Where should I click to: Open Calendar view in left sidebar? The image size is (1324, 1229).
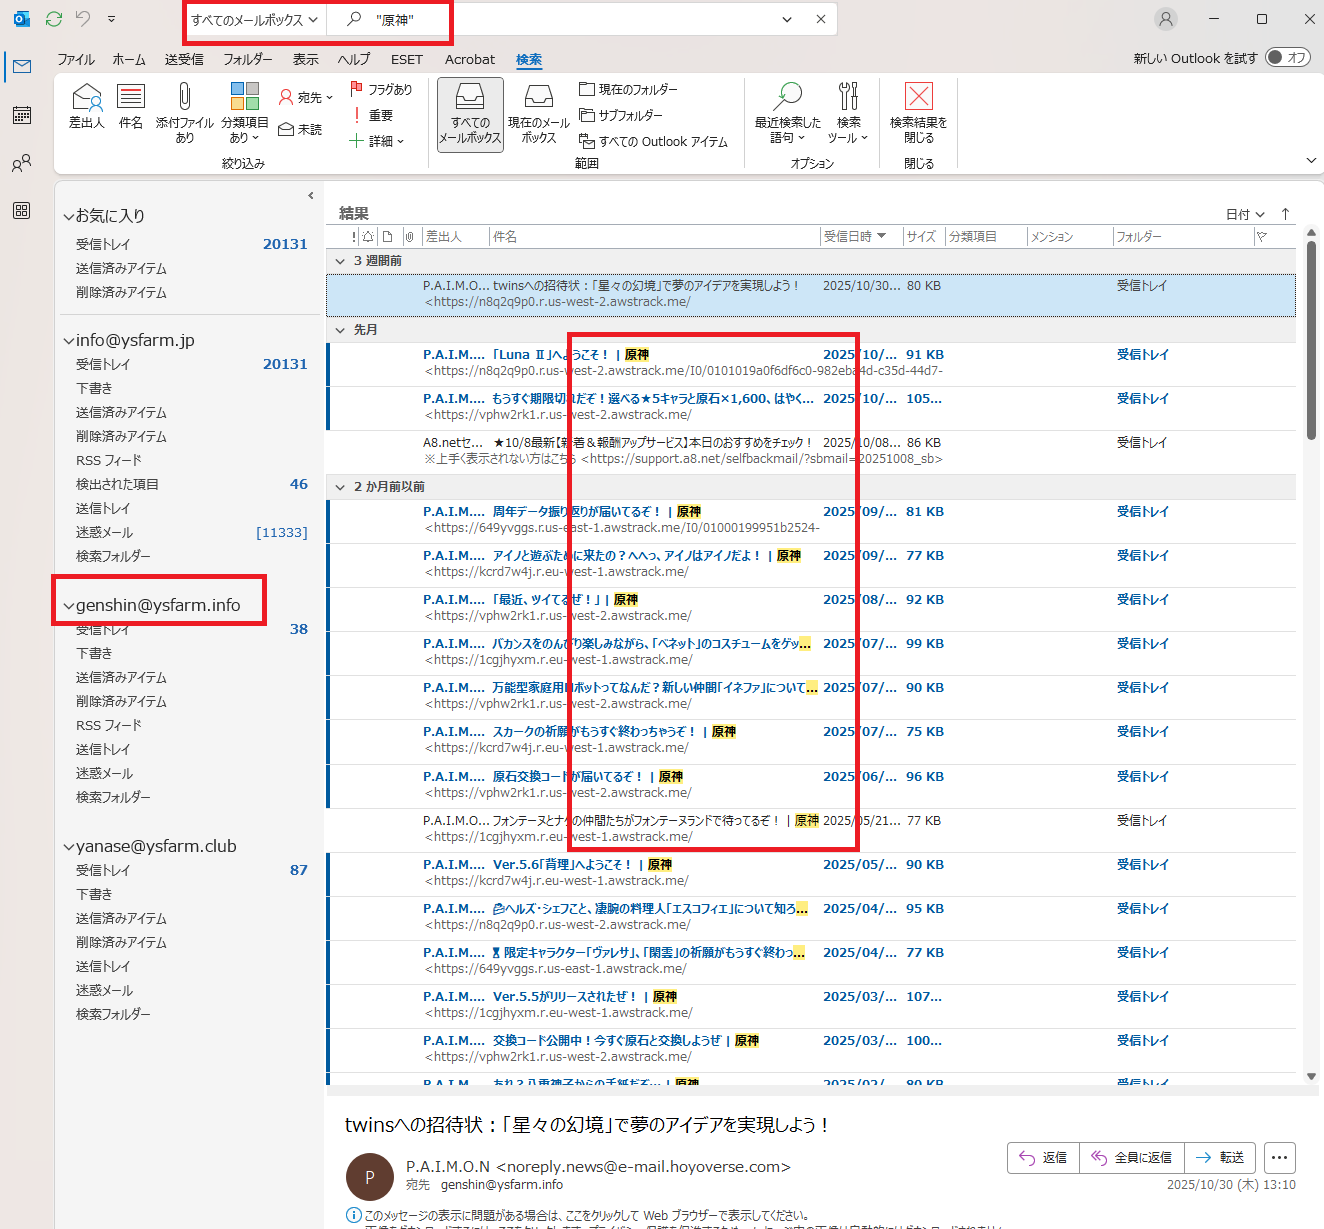tap(21, 115)
